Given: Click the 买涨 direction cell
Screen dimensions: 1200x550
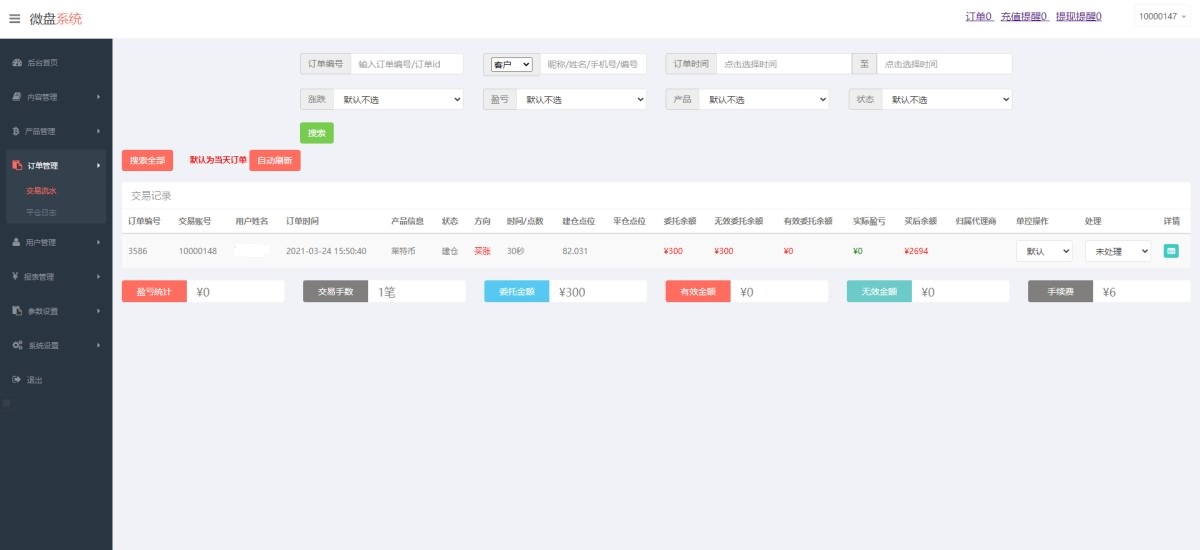Looking at the screenshot, I should coord(482,251).
